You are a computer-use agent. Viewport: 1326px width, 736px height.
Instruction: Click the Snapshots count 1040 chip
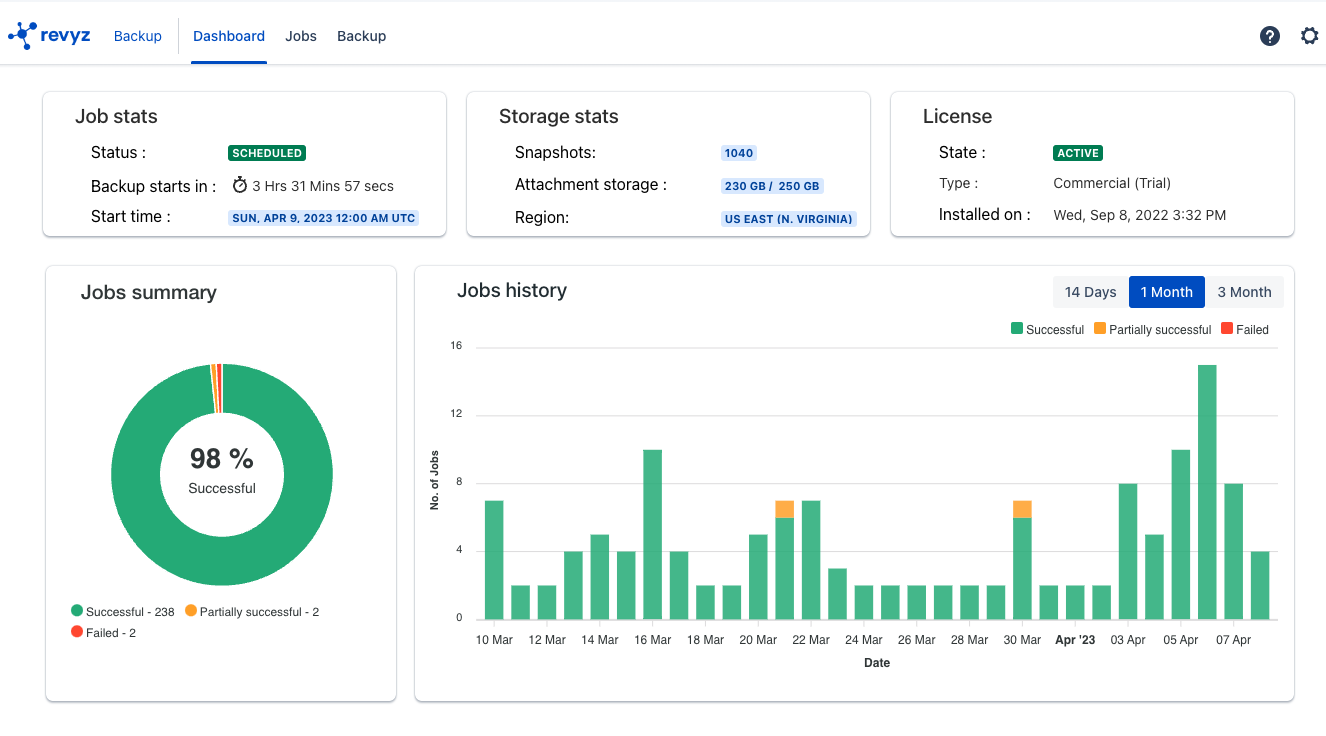(x=739, y=152)
